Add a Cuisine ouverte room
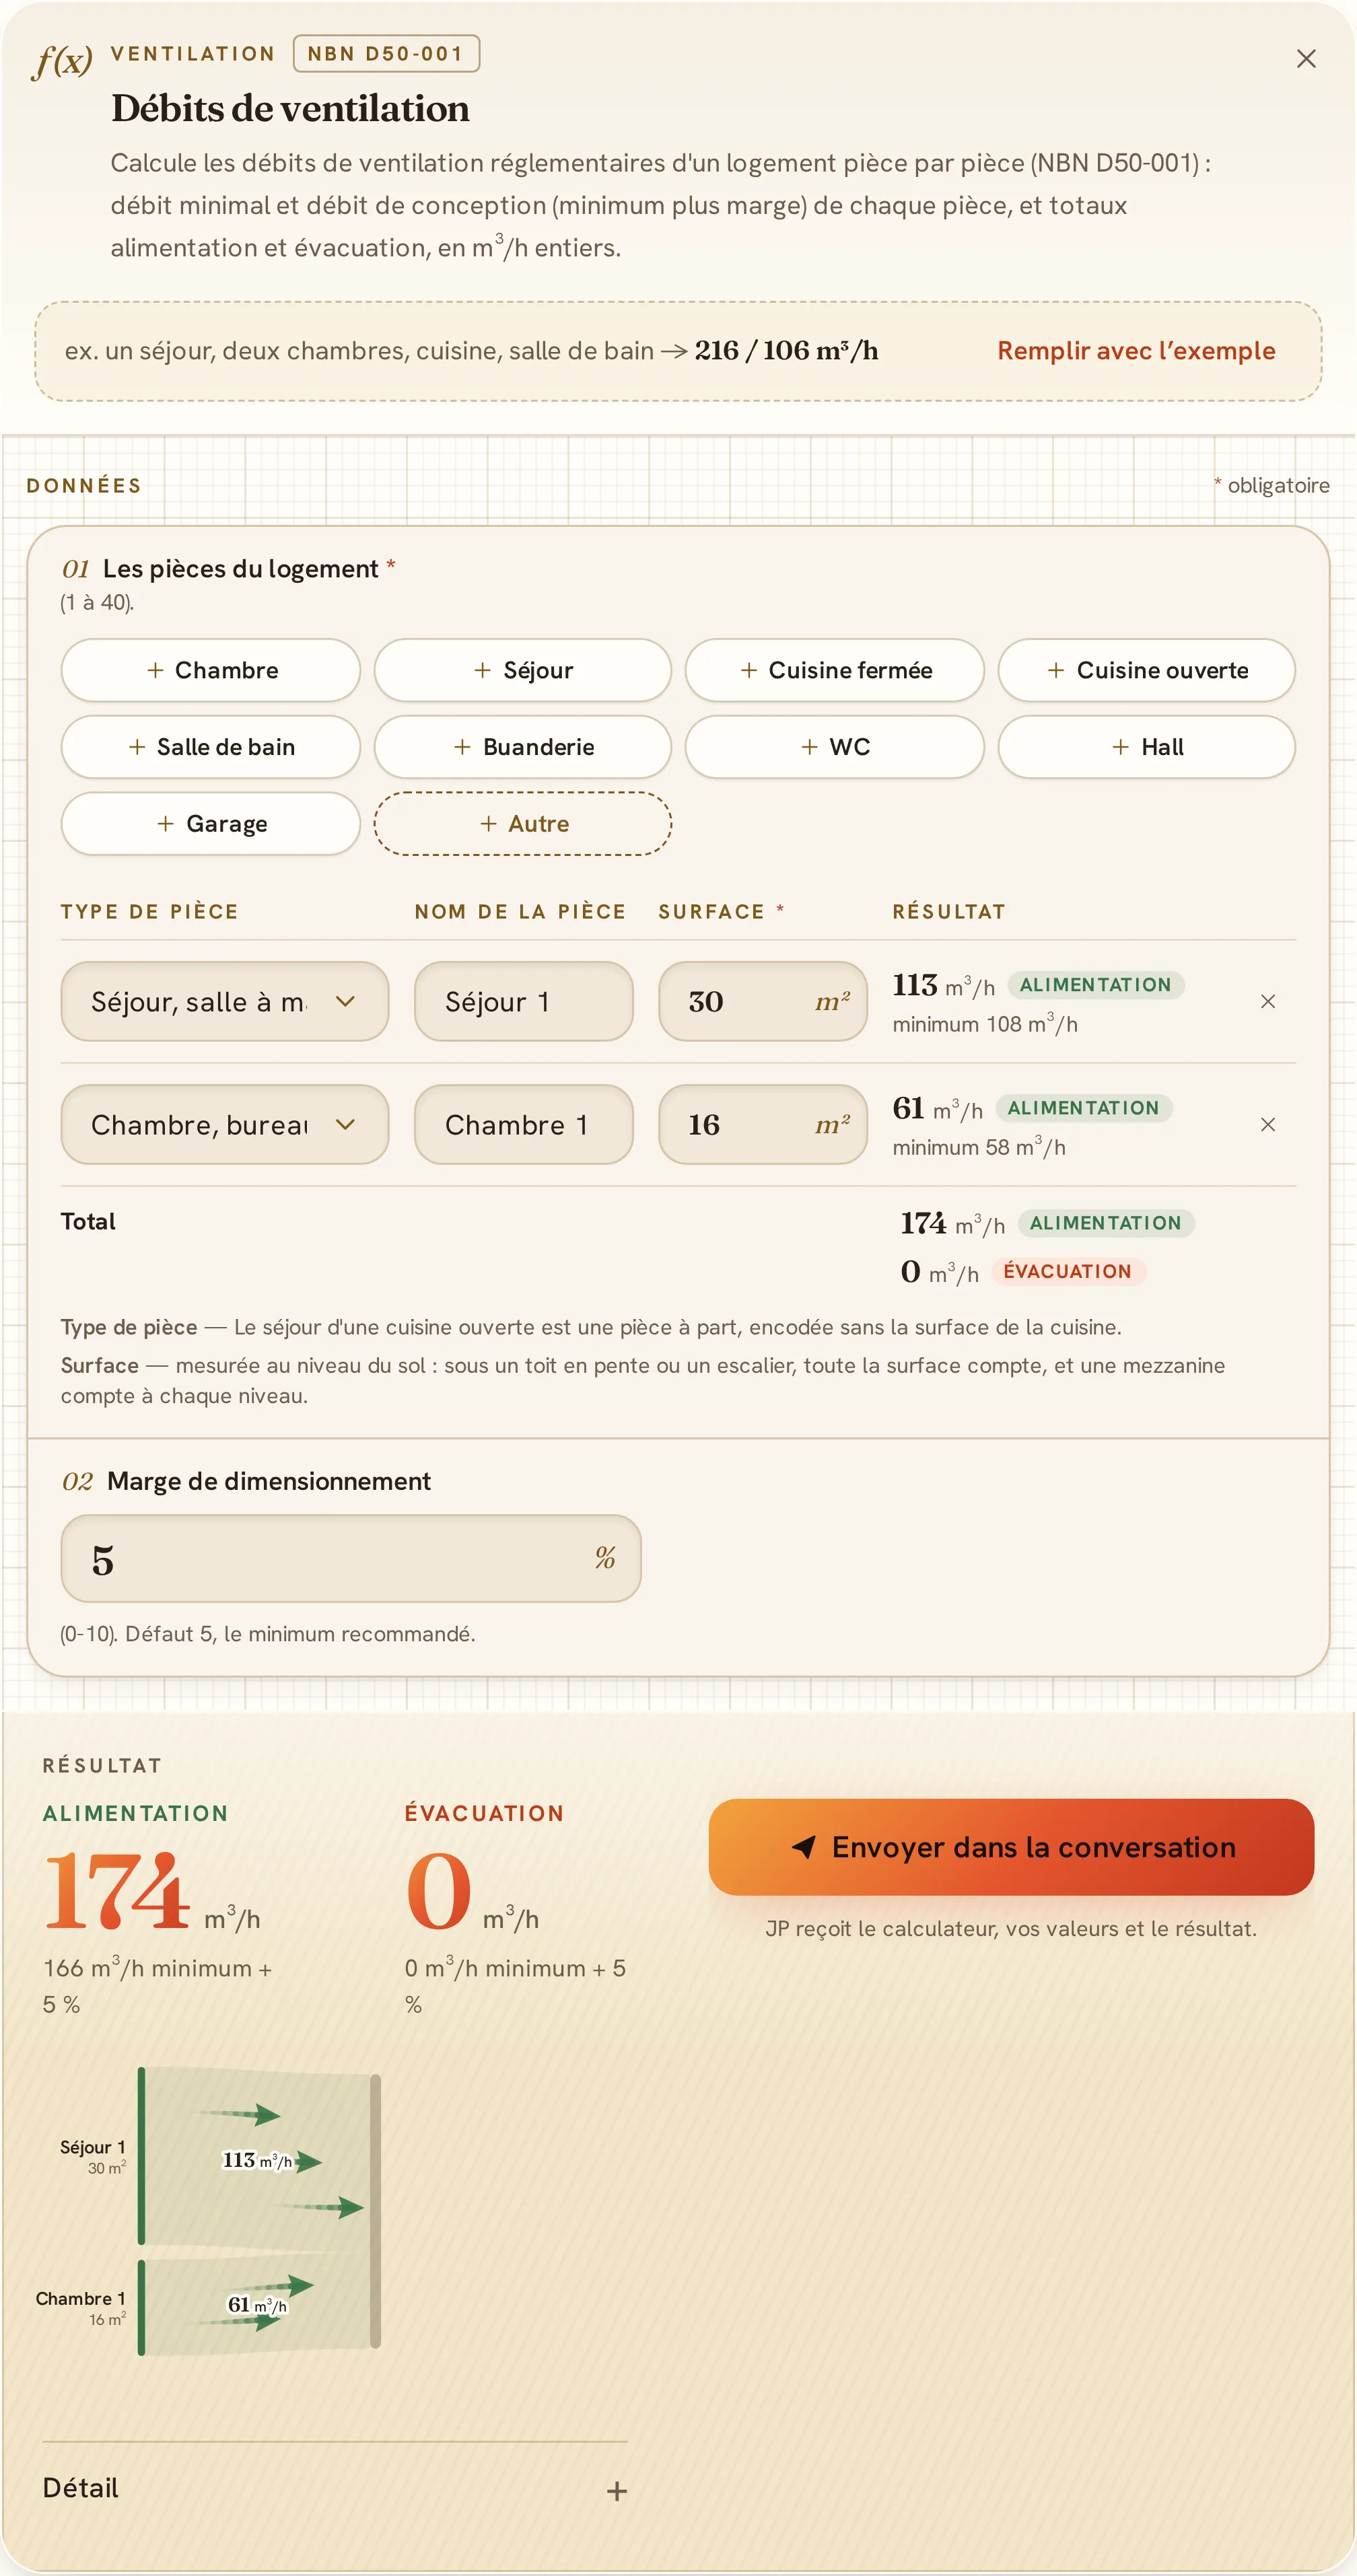 tap(1146, 670)
